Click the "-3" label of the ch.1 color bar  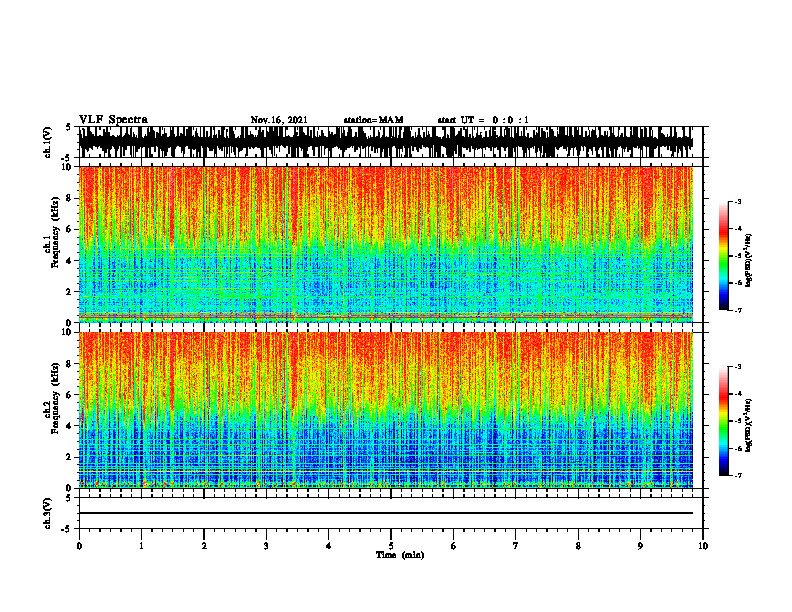[738, 201]
